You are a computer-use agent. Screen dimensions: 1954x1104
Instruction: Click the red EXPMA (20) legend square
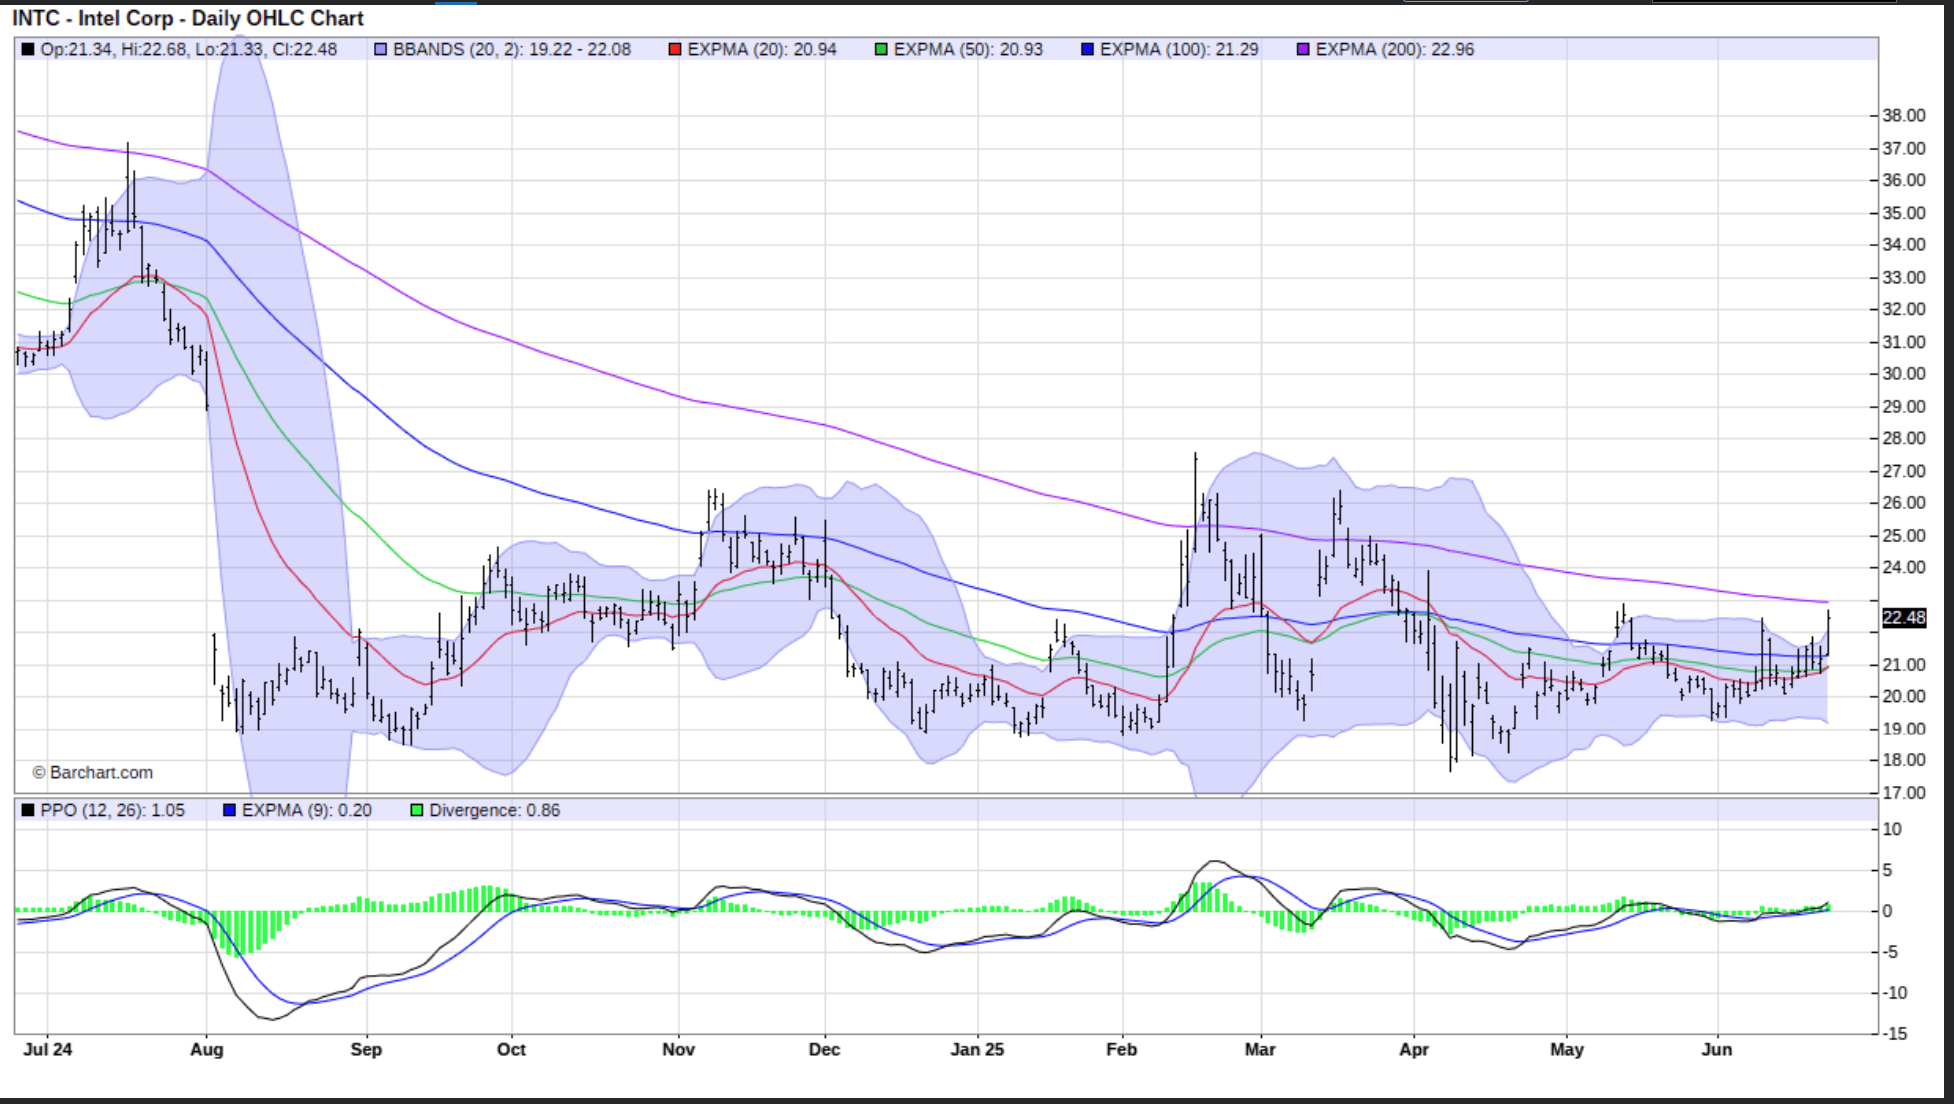[x=675, y=49]
